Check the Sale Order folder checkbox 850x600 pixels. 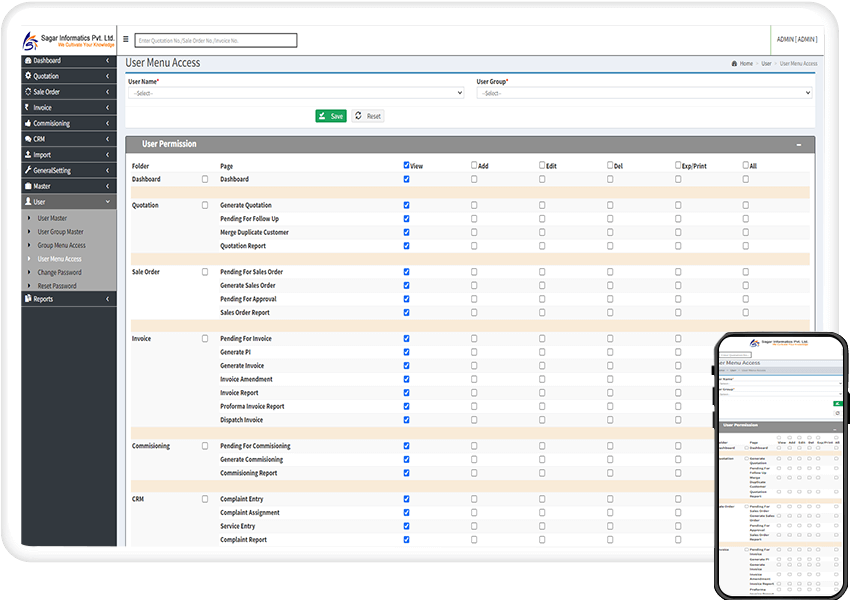[x=205, y=272]
